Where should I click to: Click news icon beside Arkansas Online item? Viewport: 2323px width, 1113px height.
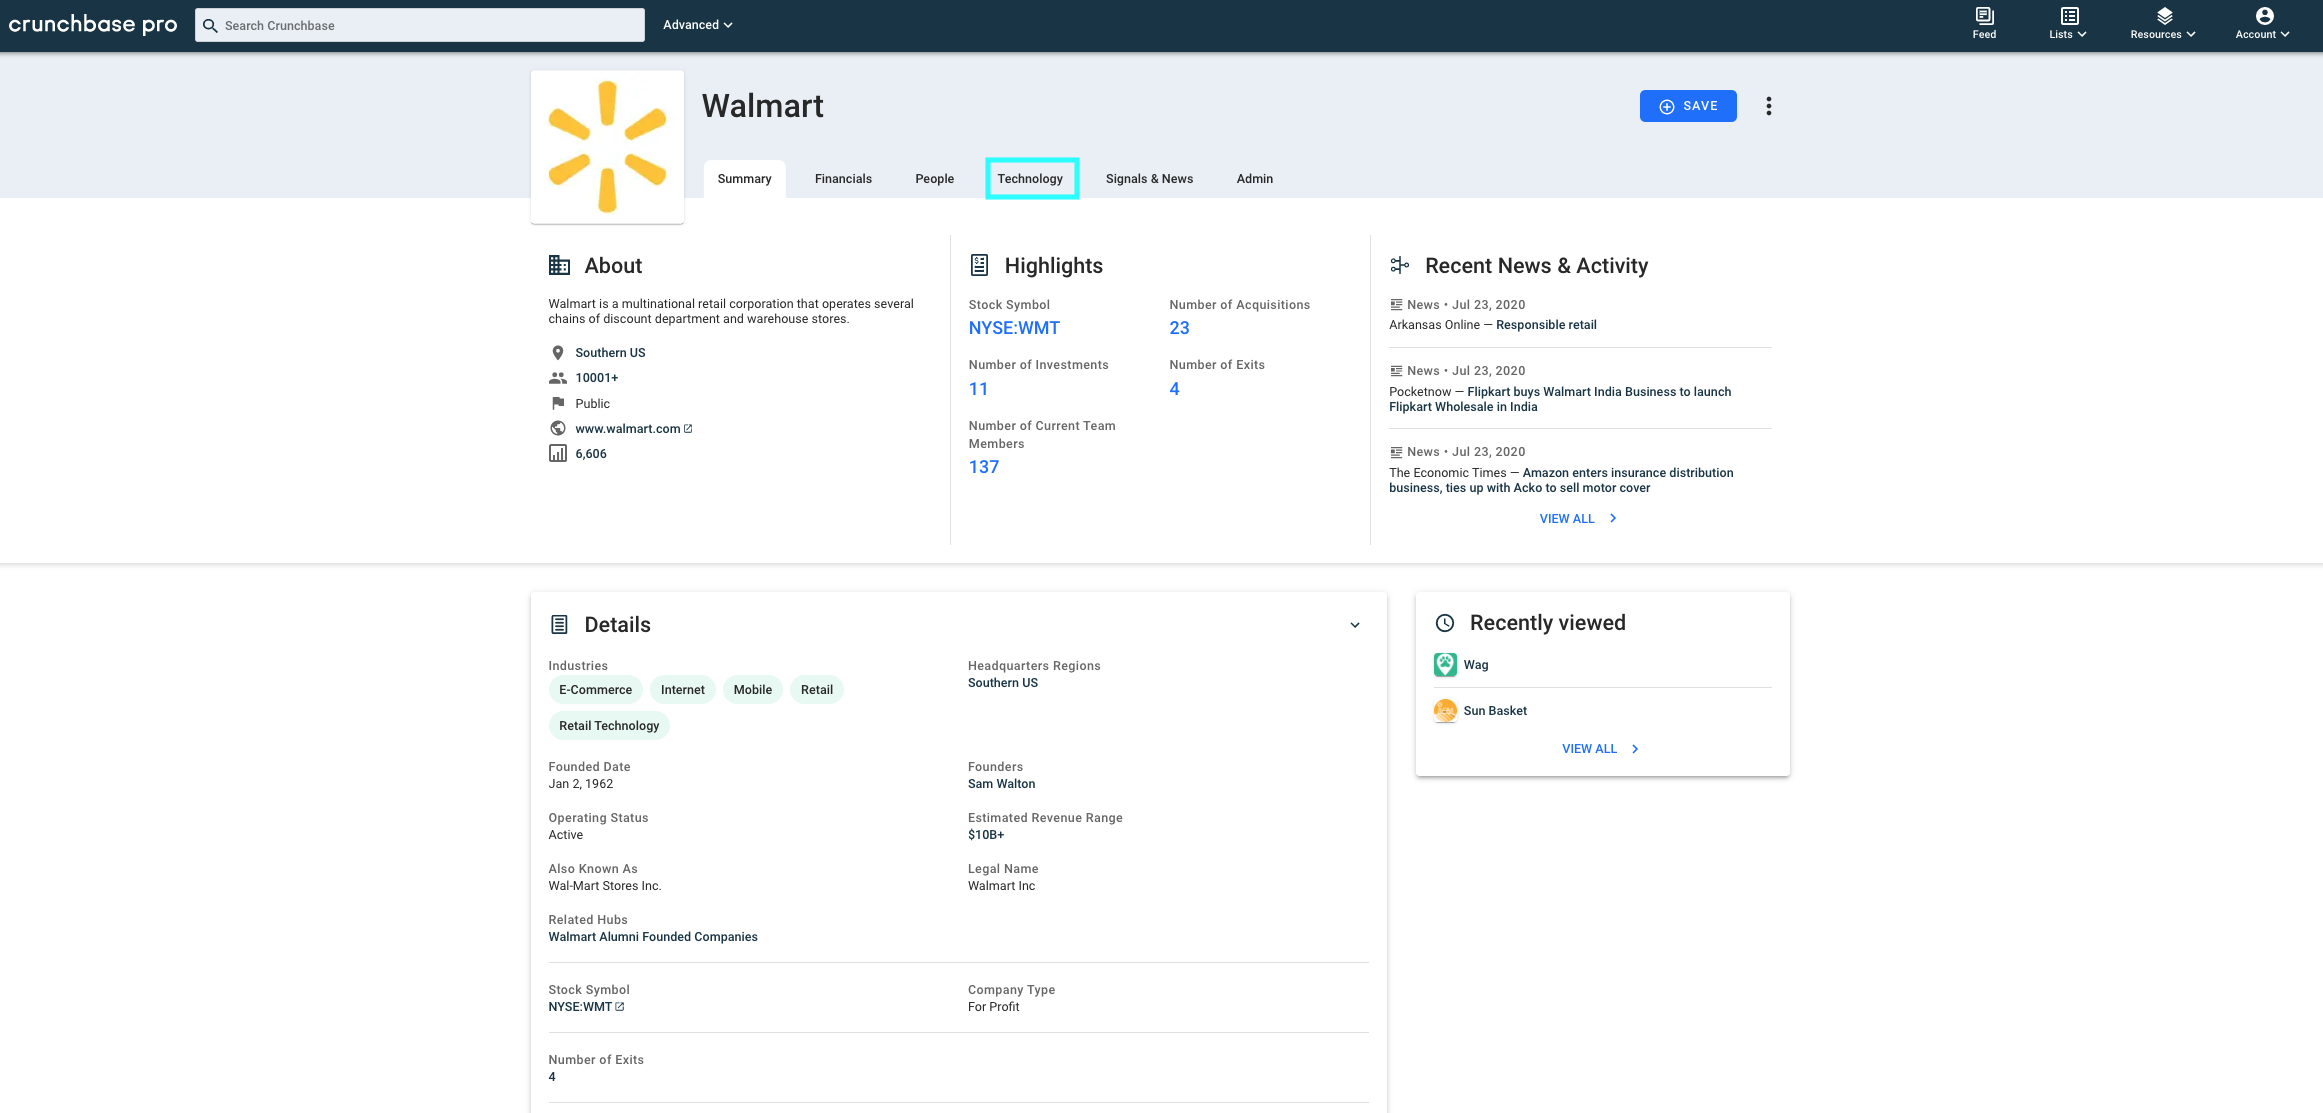pos(1396,305)
